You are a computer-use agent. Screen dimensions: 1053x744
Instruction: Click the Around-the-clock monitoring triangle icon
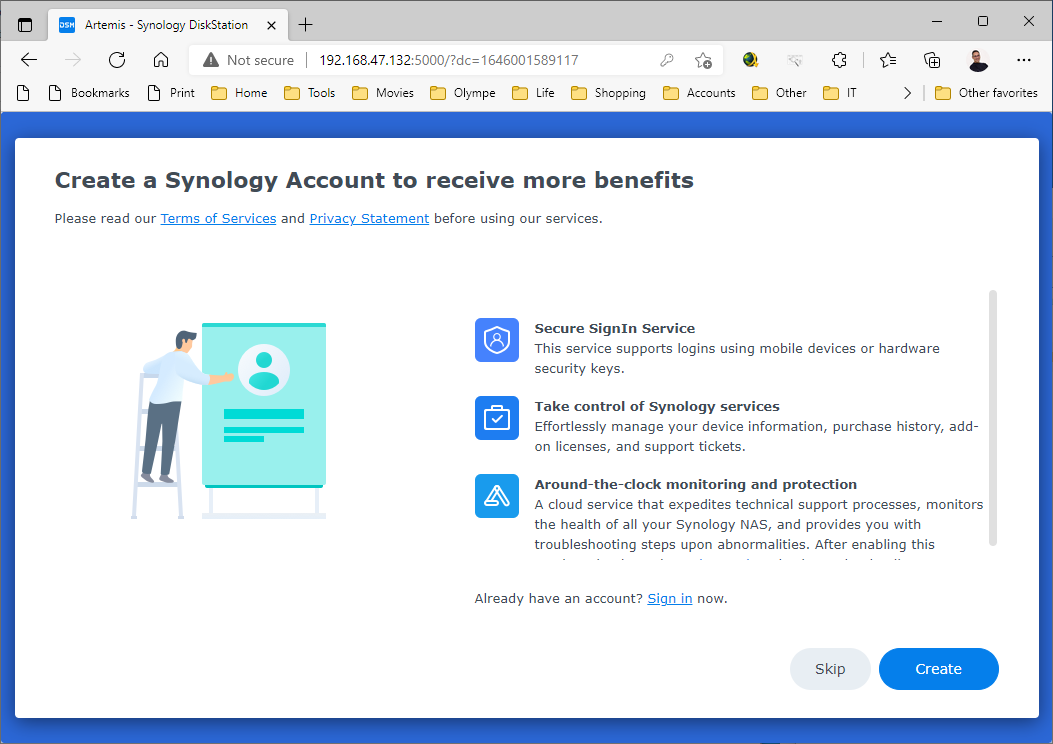497,496
